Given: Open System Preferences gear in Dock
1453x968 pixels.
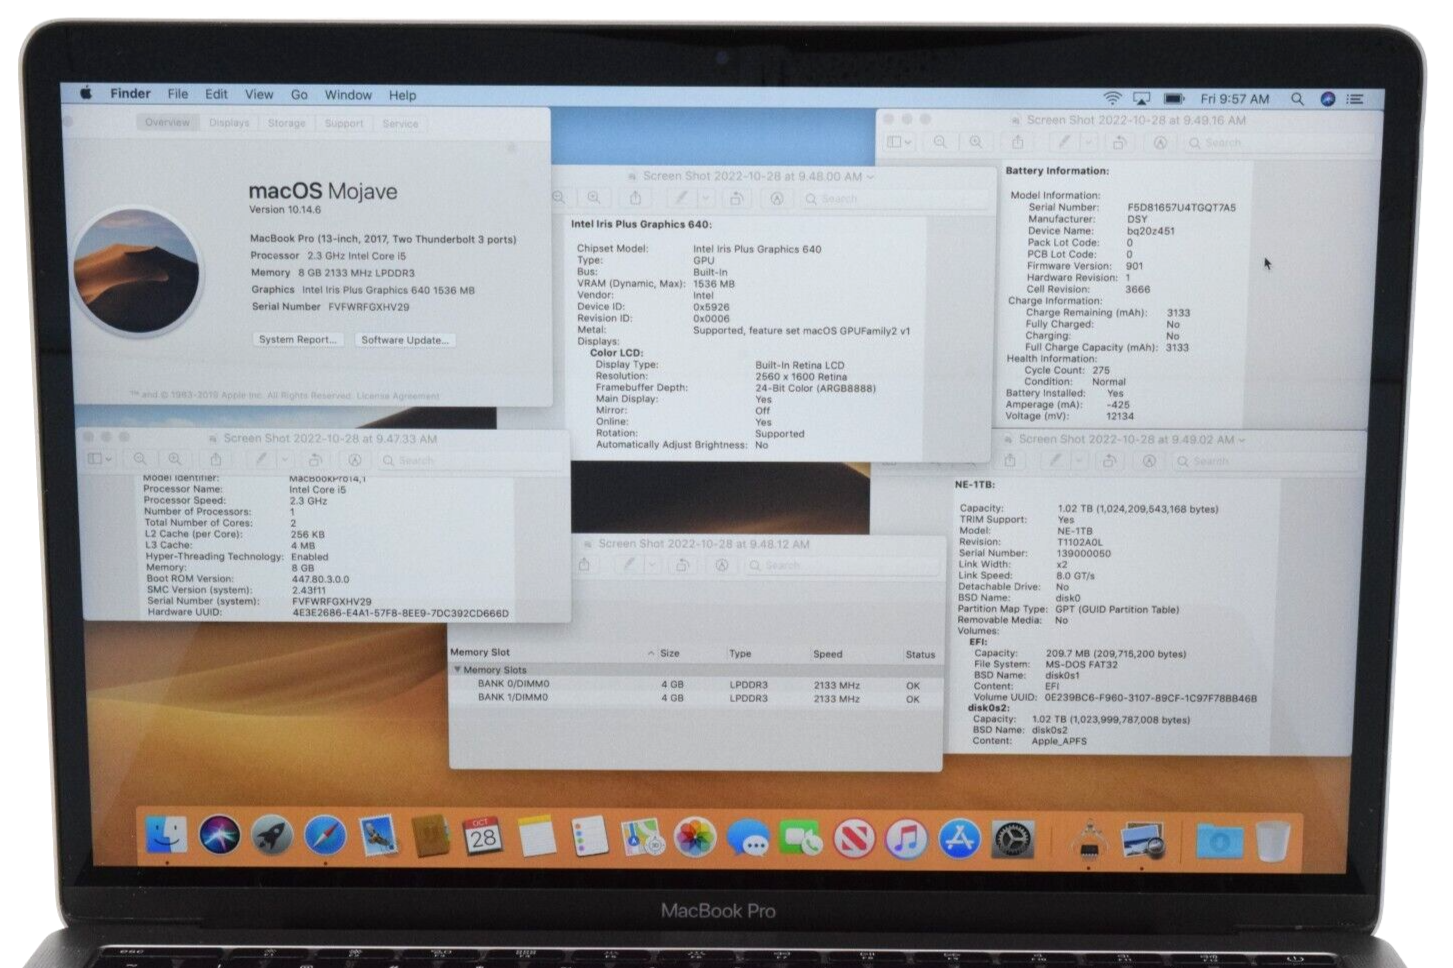Looking at the screenshot, I should pos(1013,839).
